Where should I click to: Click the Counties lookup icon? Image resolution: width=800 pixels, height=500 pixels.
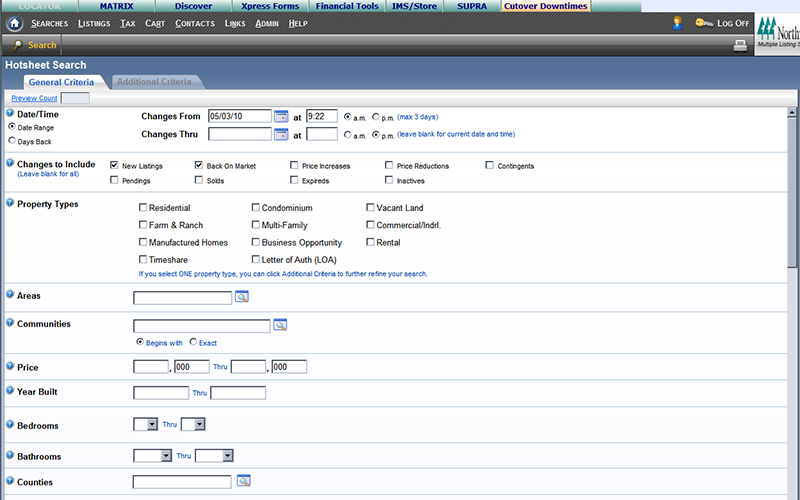click(x=242, y=481)
